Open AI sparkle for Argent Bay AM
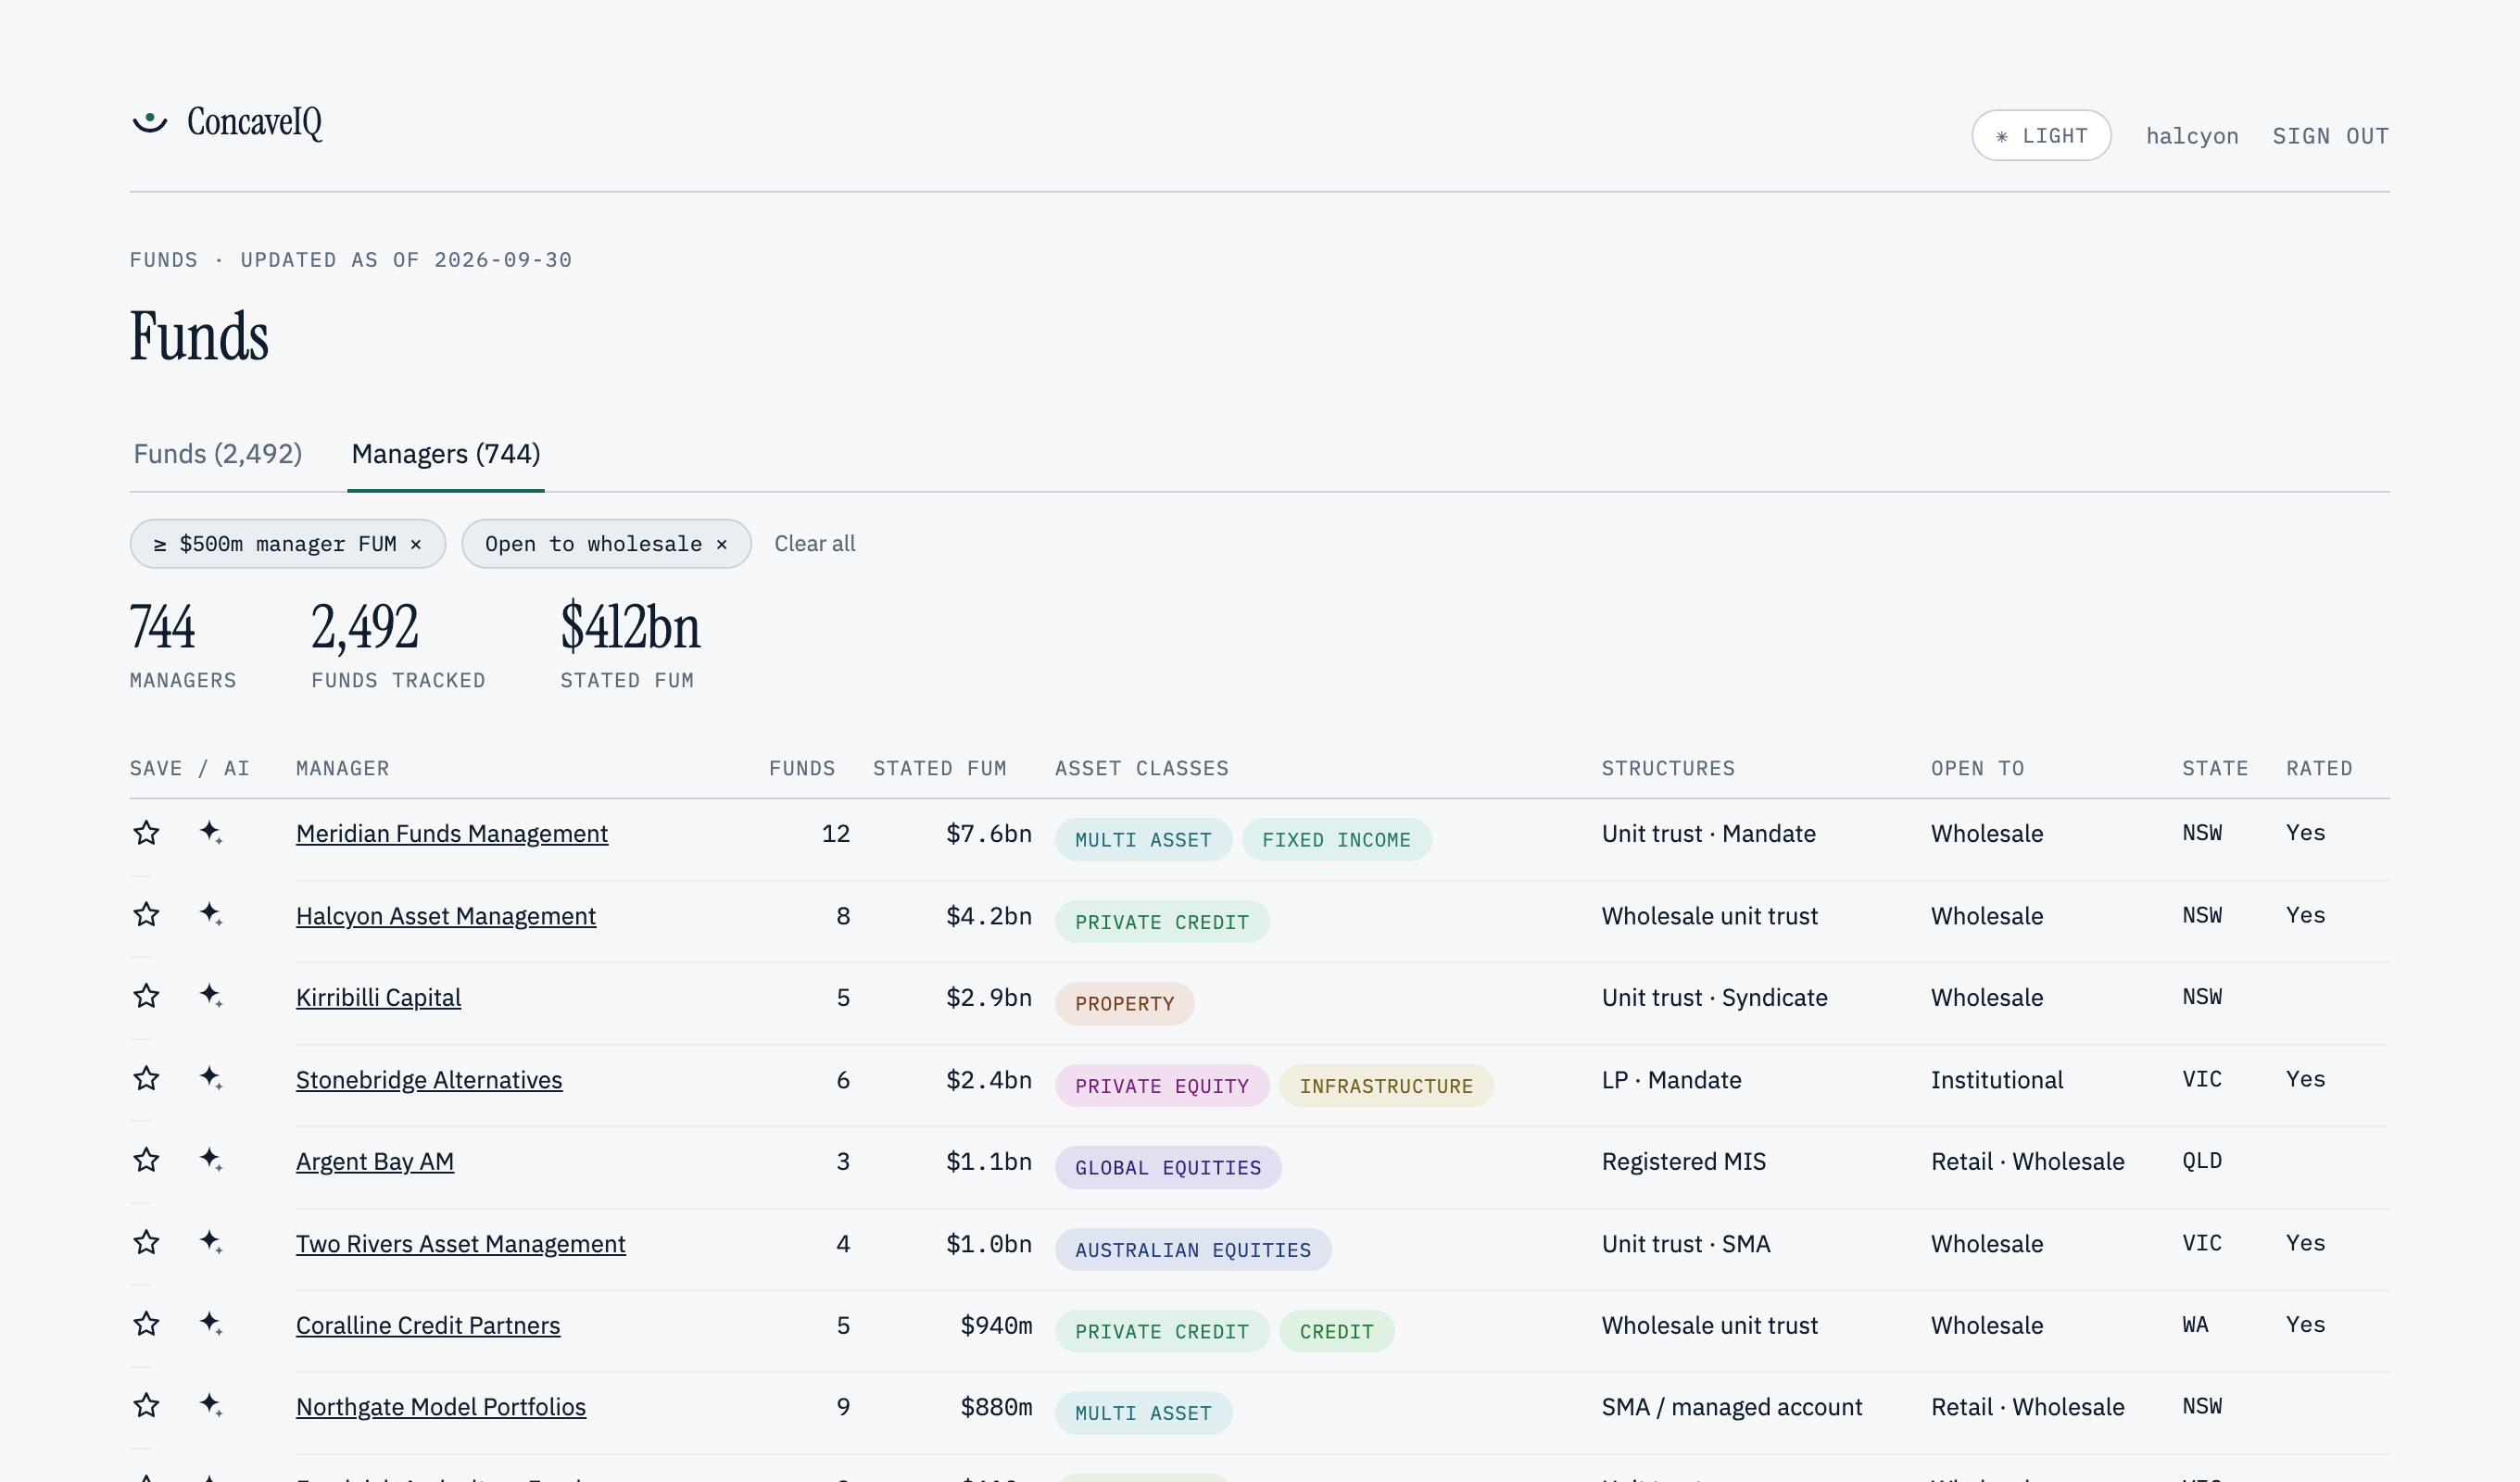This screenshot has width=2520, height=1482. [x=210, y=1160]
